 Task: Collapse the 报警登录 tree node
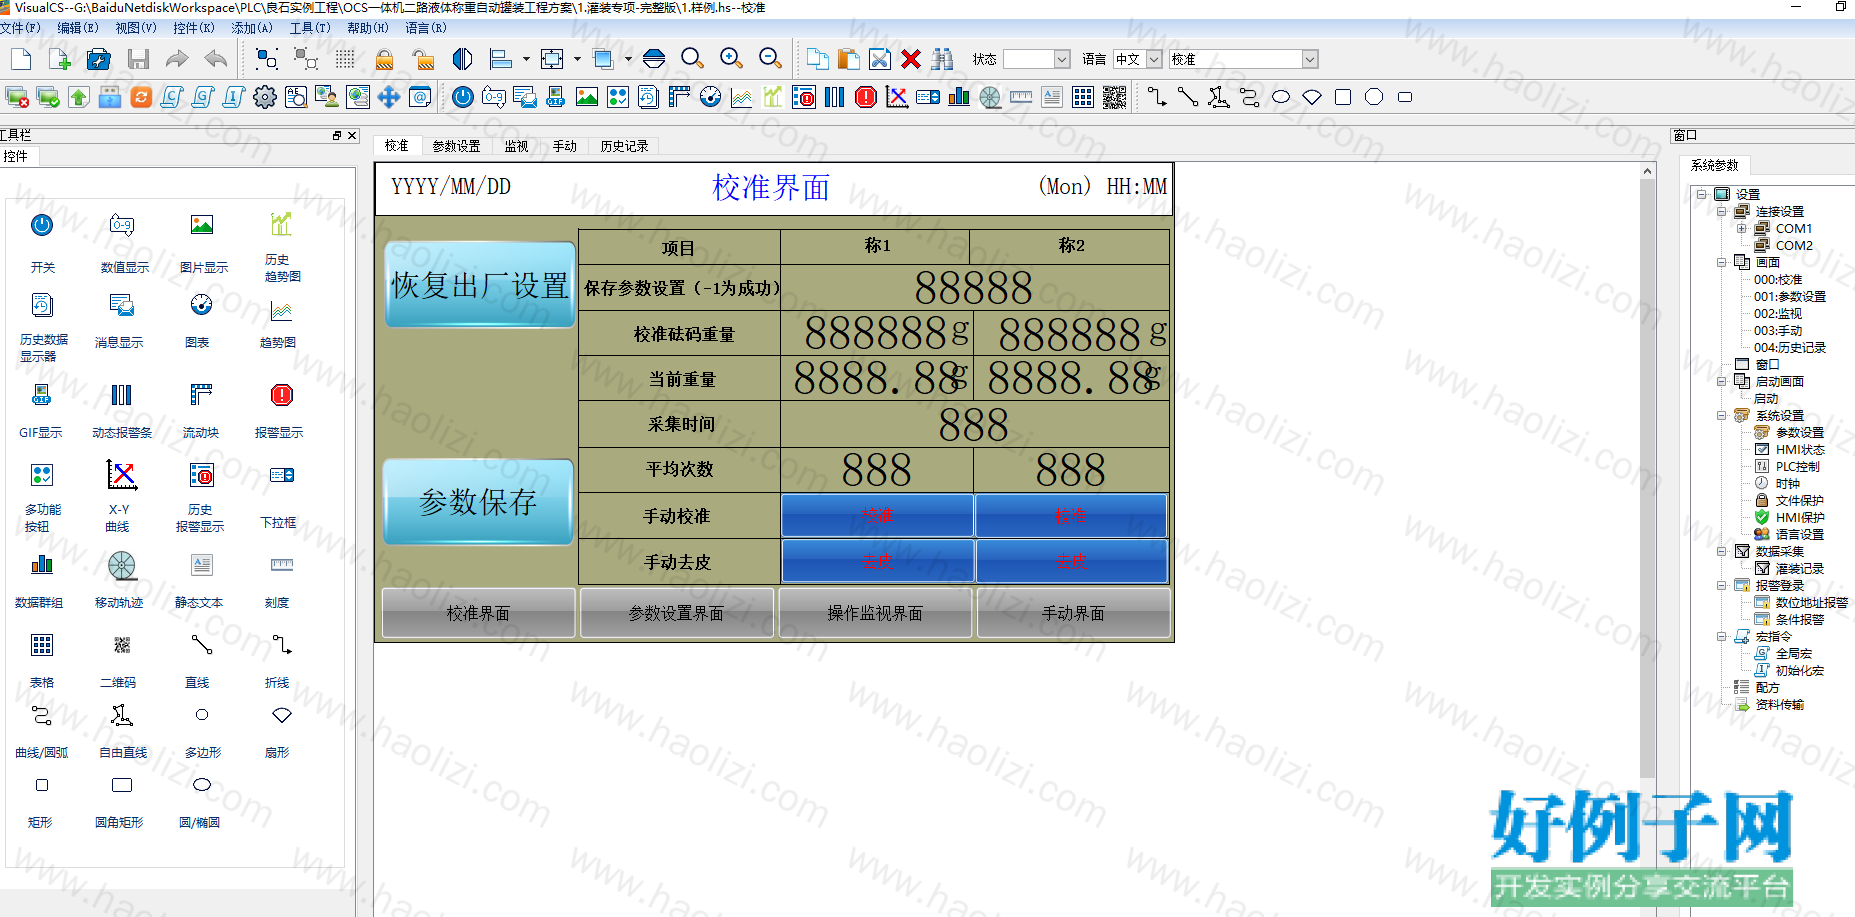1721,585
